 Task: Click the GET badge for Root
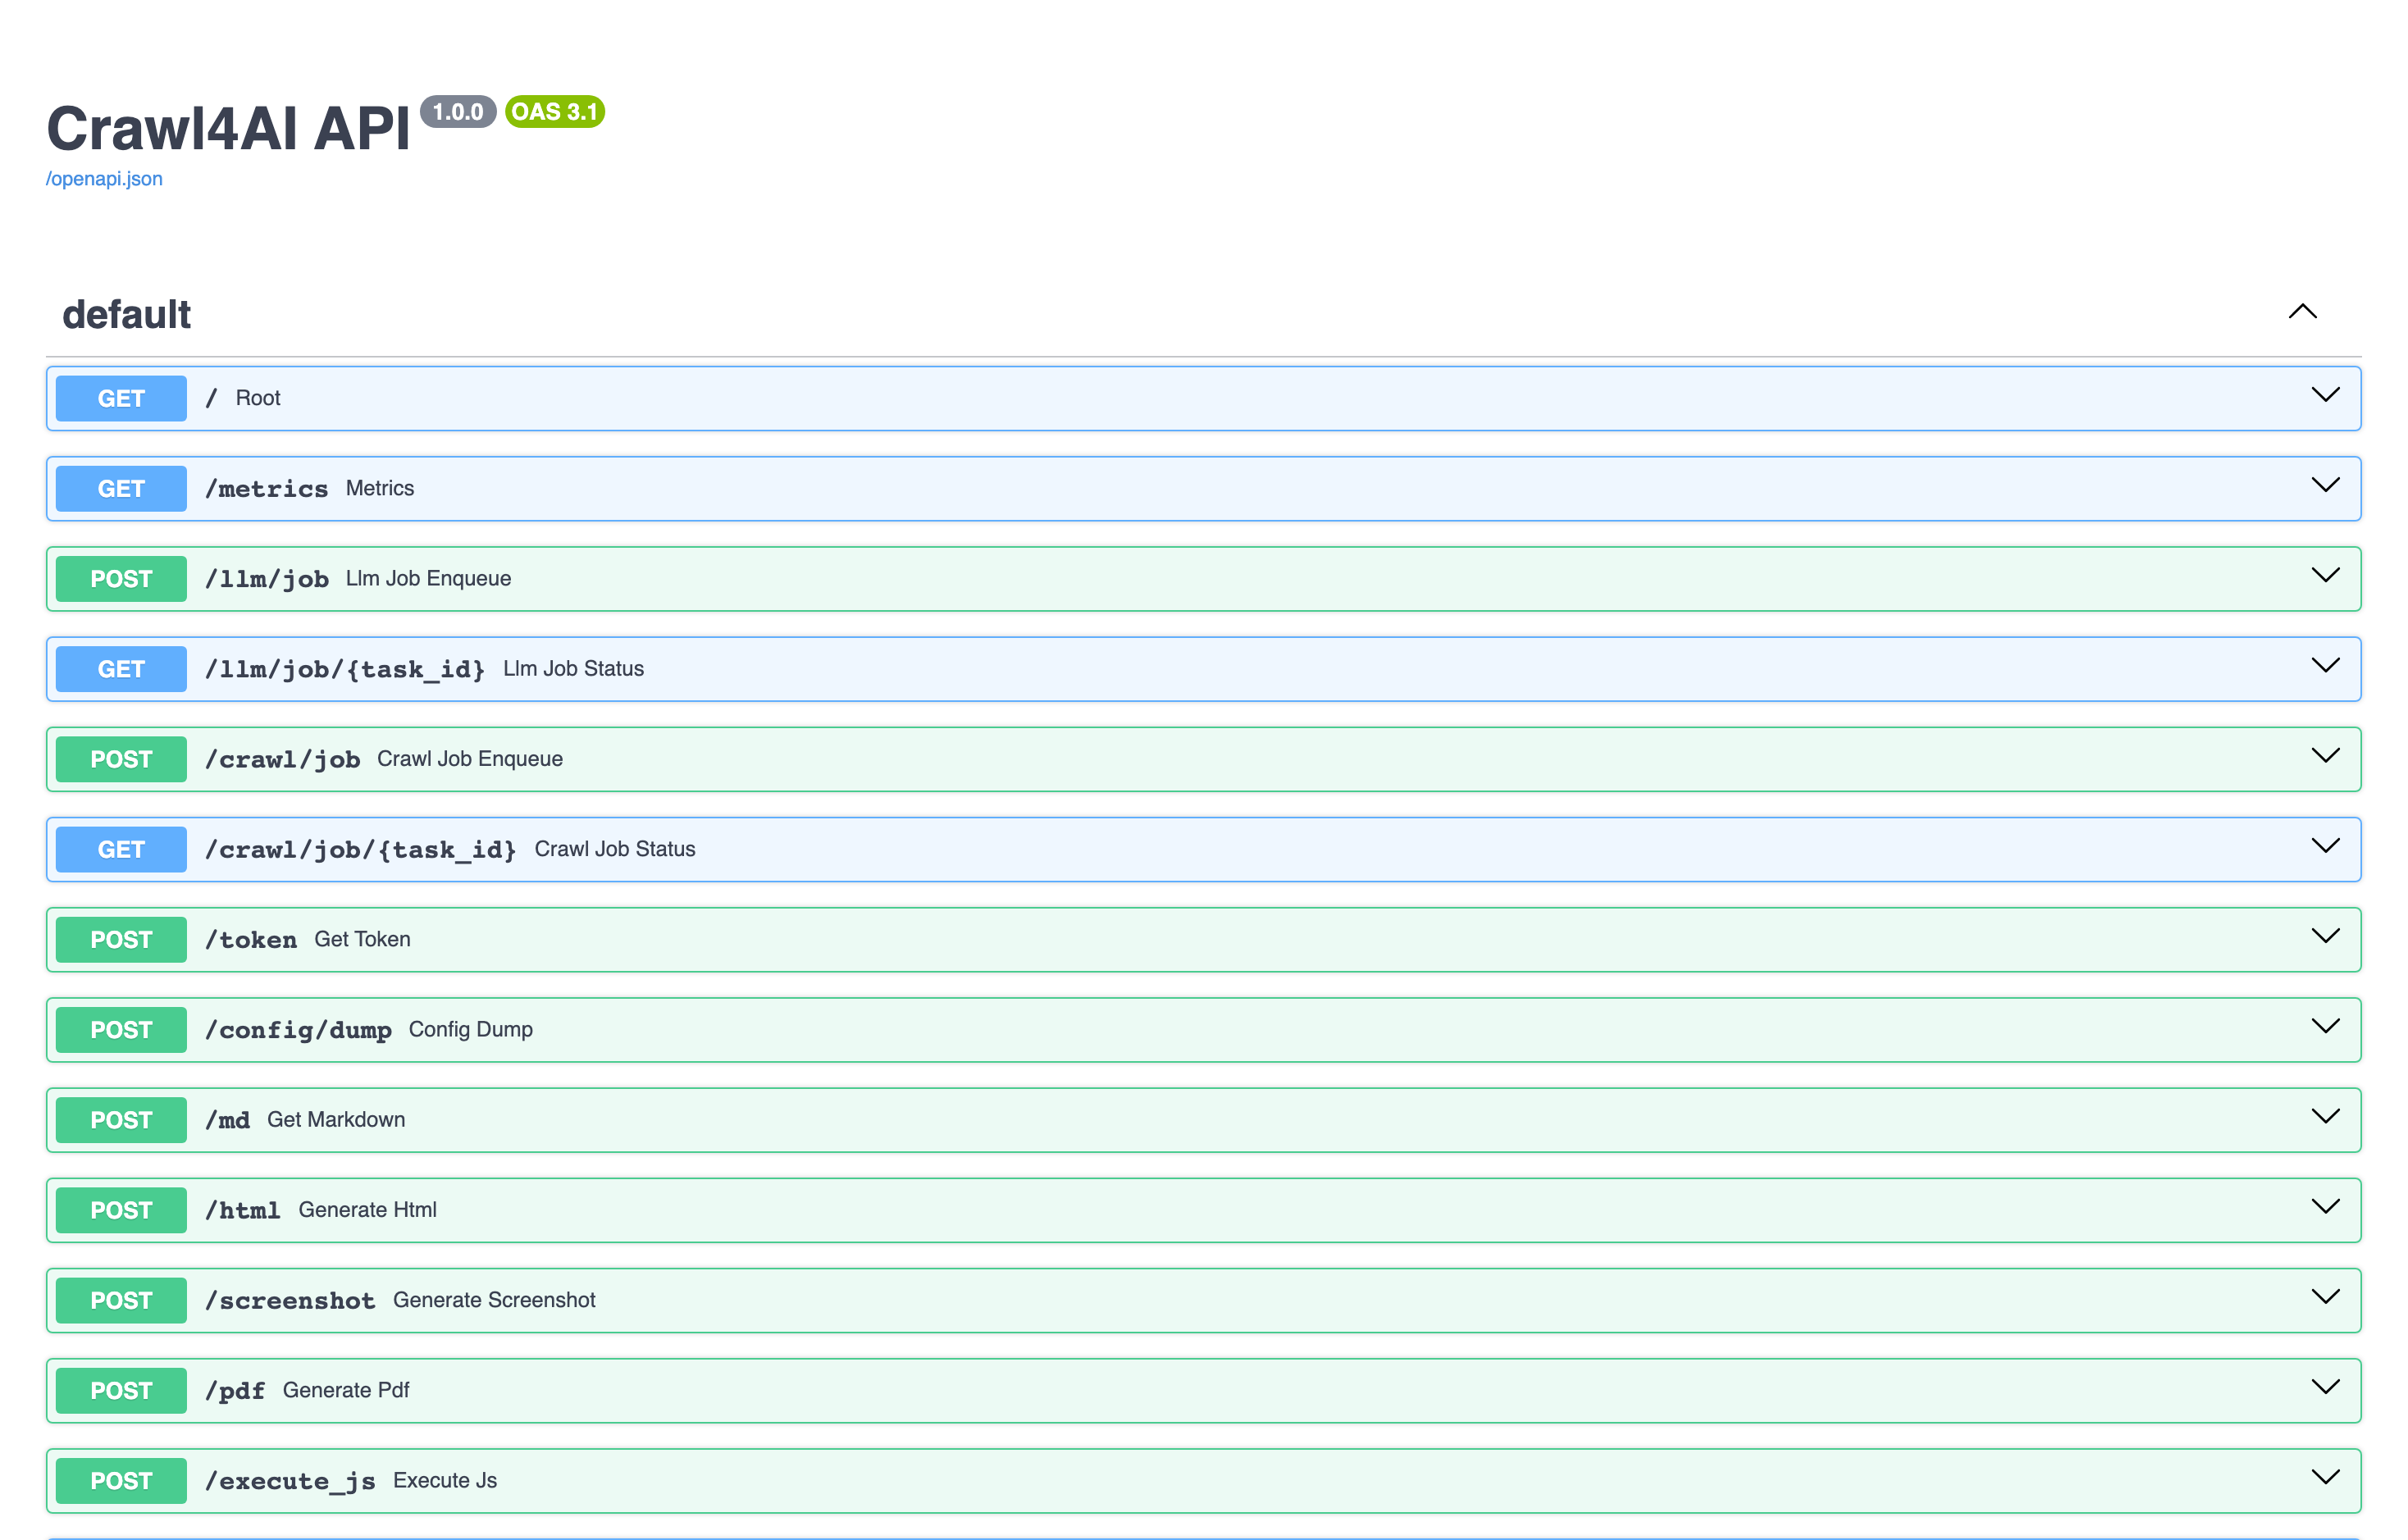pos(121,398)
